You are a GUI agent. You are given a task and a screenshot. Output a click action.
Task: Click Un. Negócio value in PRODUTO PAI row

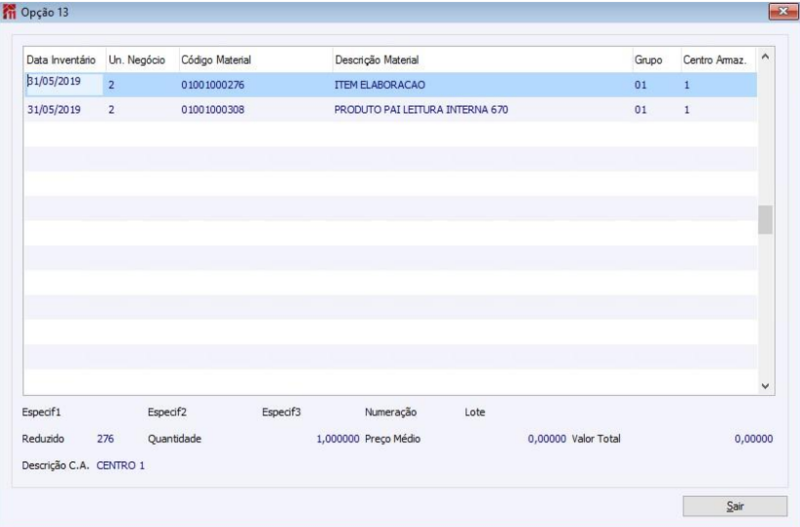click(x=111, y=109)
